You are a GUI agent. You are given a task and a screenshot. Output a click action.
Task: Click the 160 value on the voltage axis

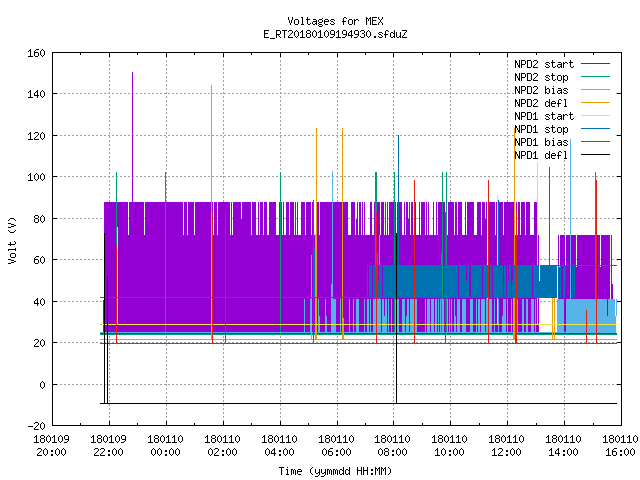(x=36, y=53)
